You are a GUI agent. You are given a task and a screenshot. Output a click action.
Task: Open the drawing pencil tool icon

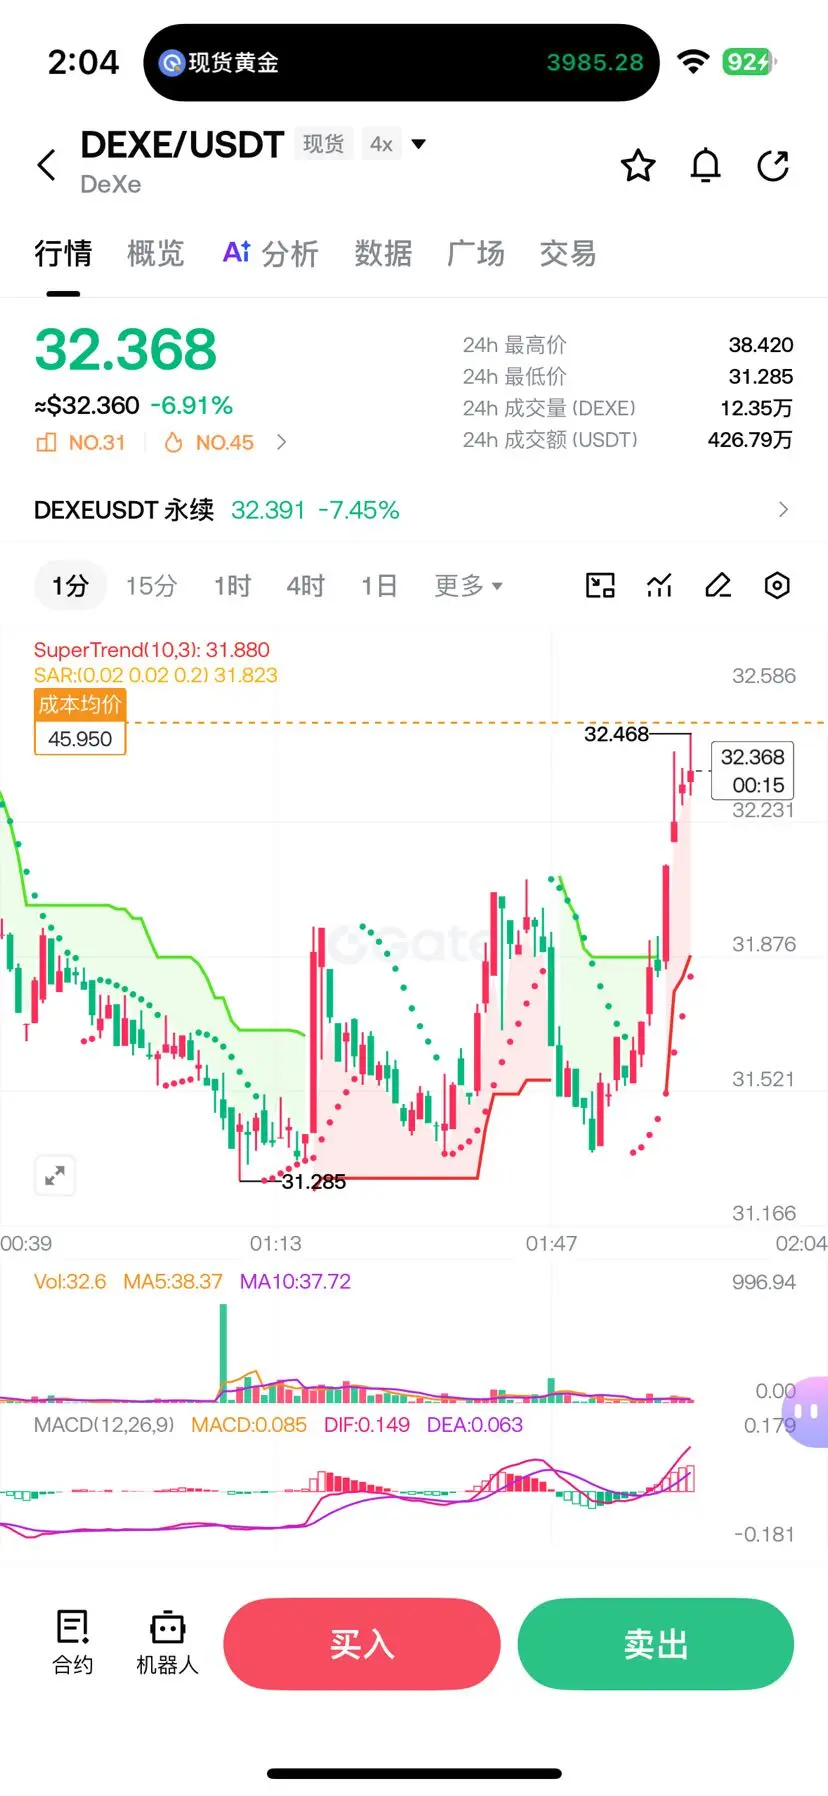pos(718,586)
